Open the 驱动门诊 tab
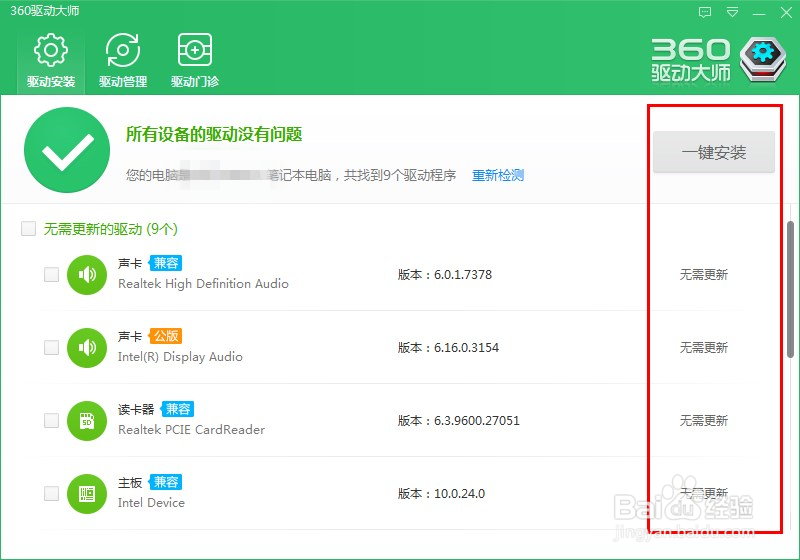Screen dimensions: 800x560 [195, 61]
